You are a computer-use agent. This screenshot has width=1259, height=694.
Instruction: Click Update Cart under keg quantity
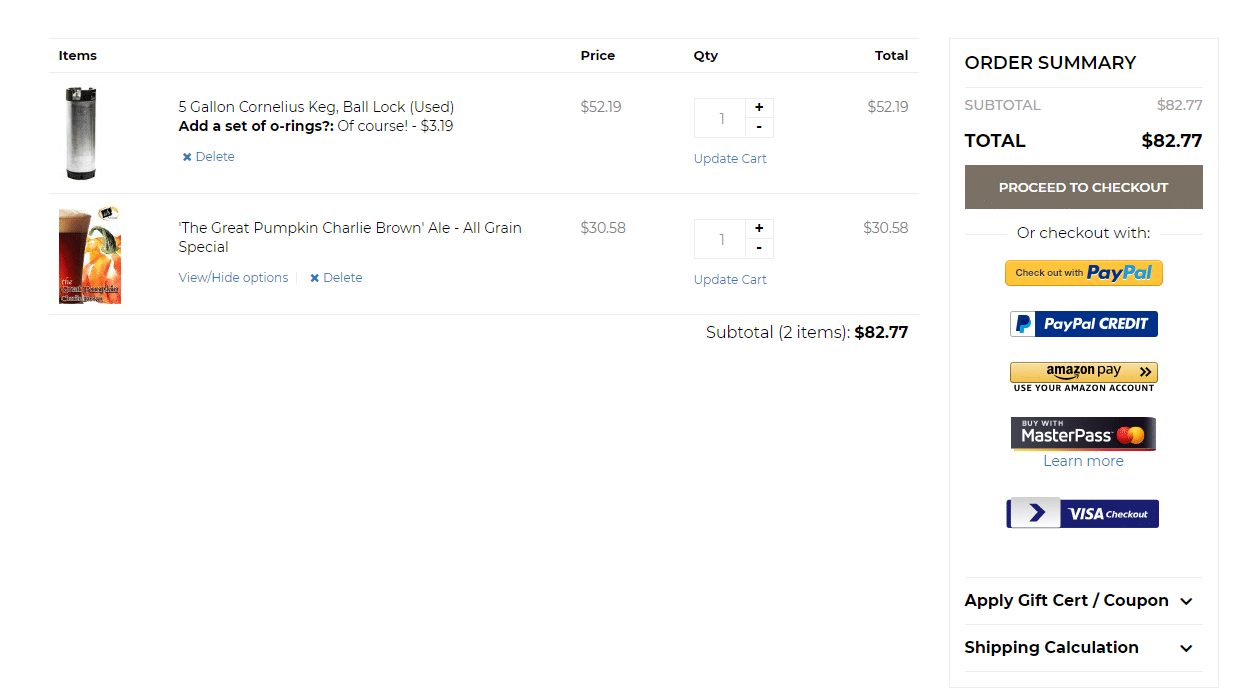730,159
